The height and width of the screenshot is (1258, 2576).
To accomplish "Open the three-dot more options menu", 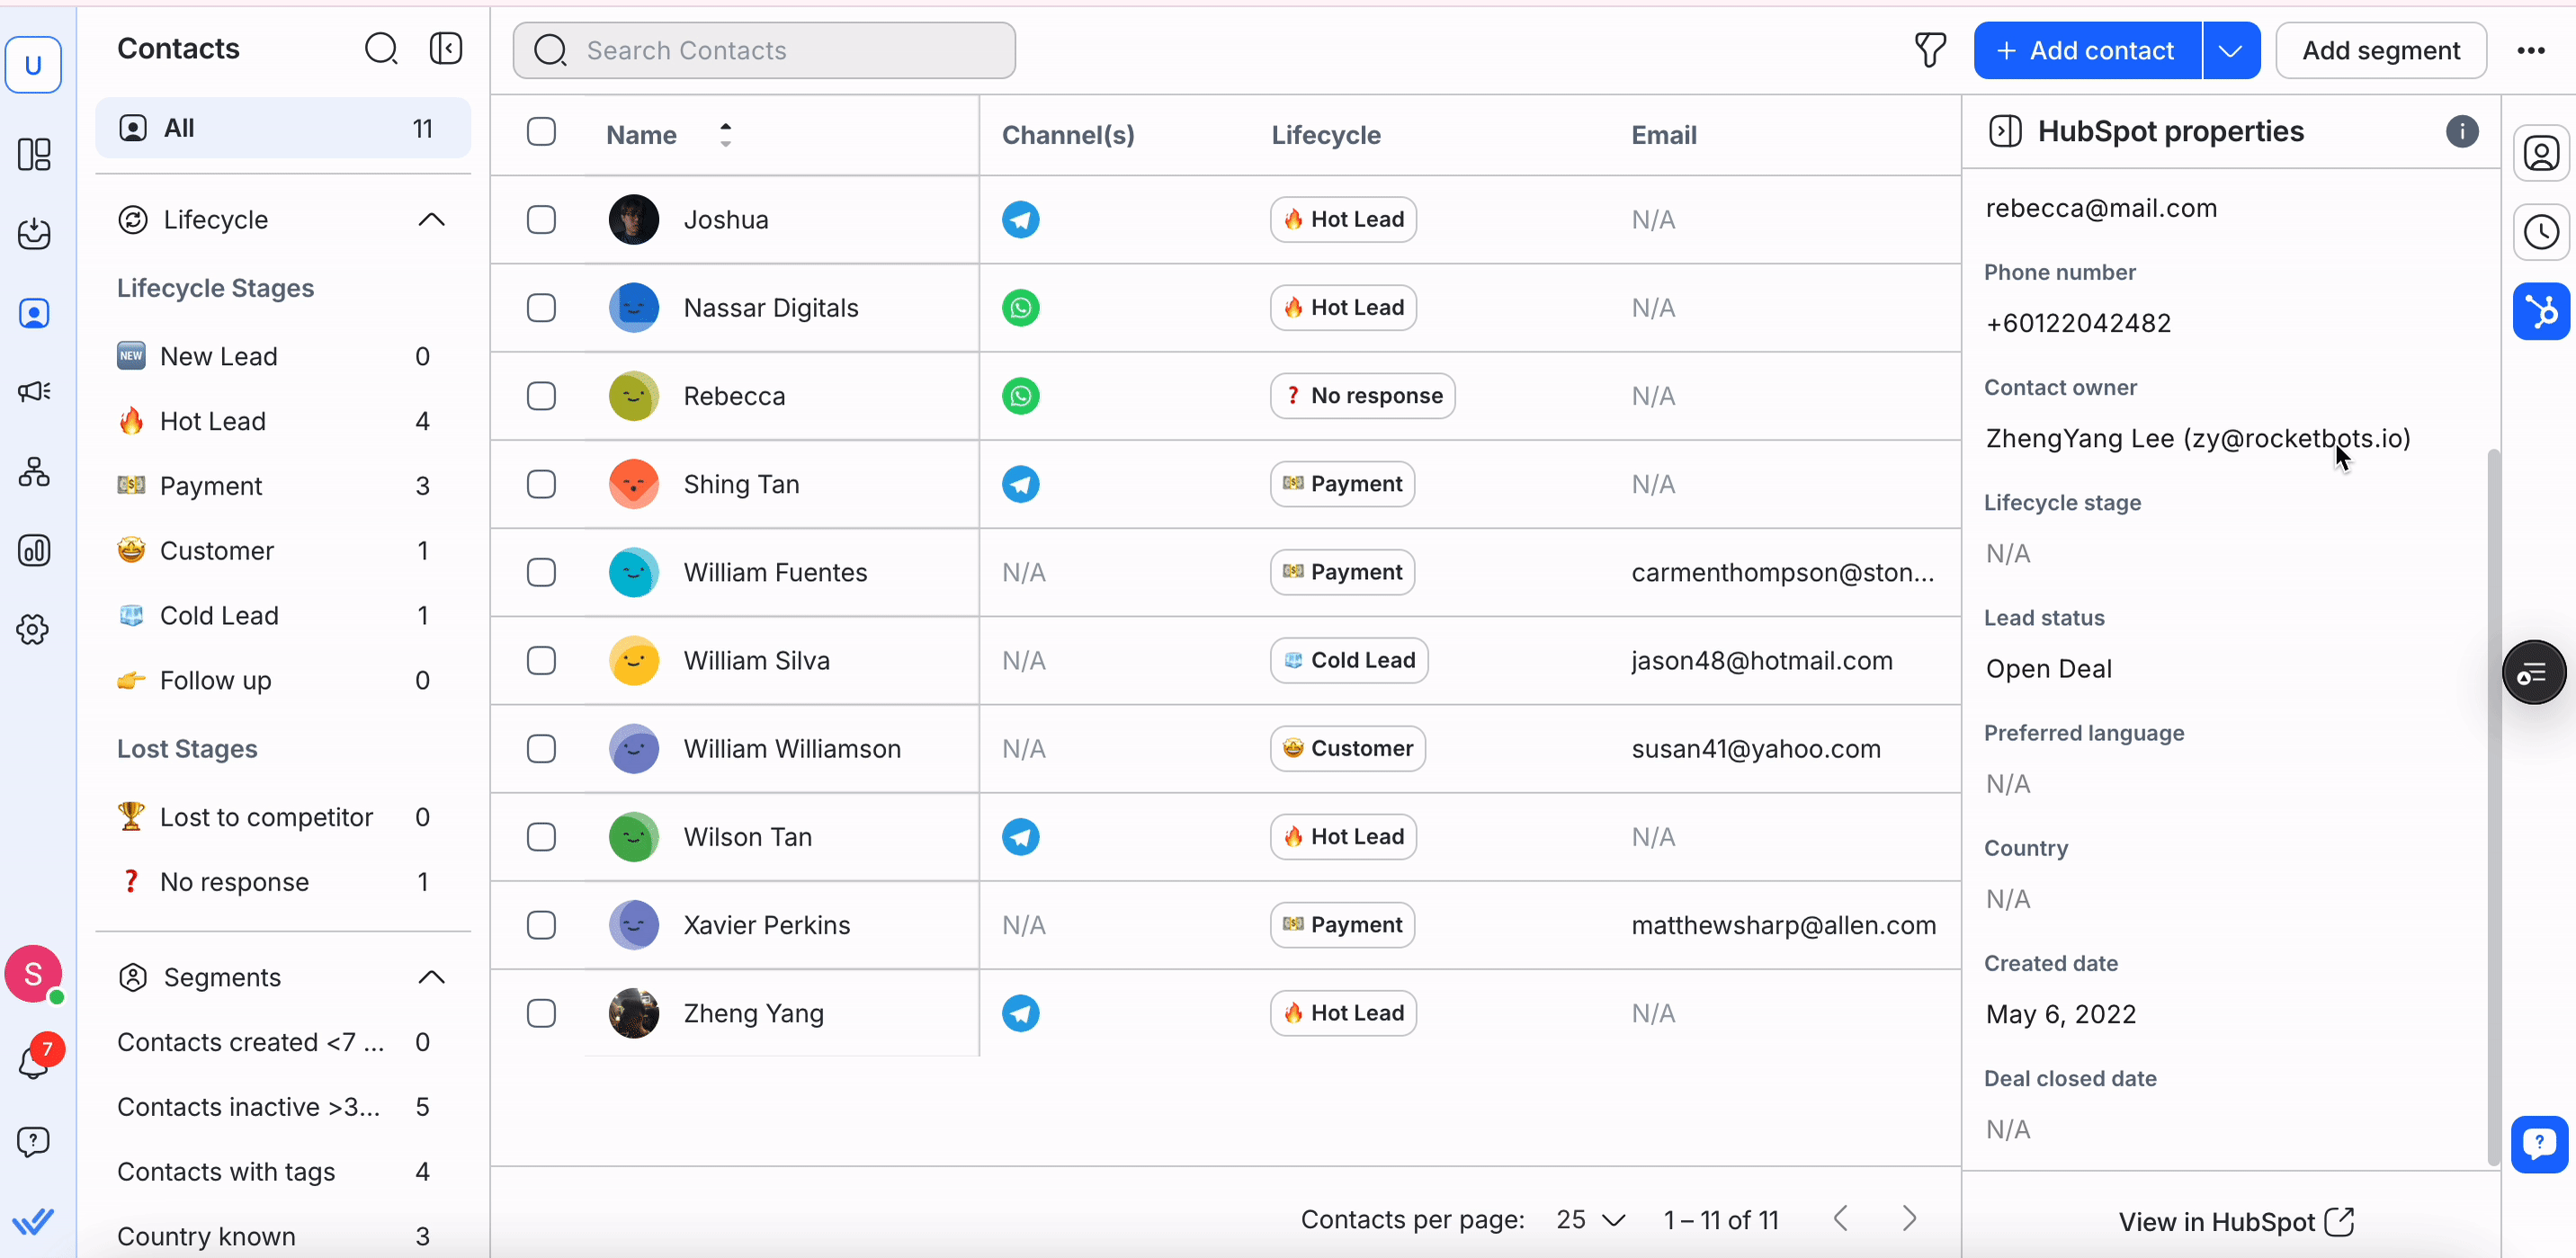I will click(x=2531, y=50).
